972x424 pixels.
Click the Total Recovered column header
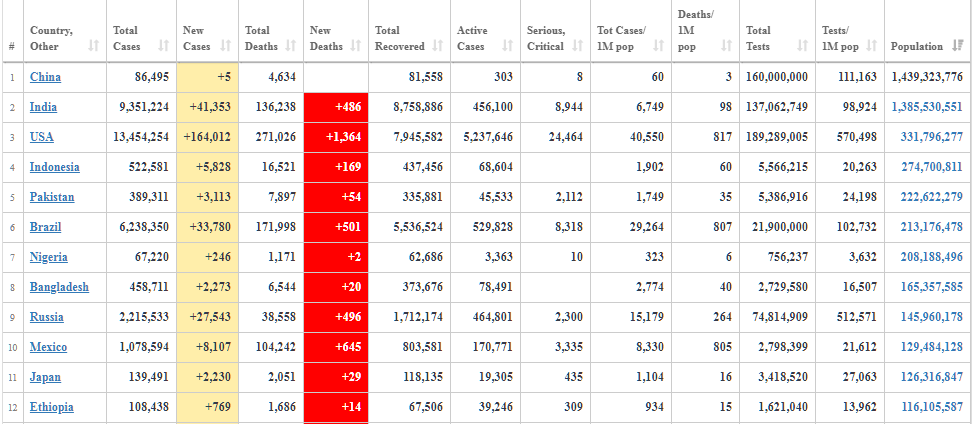click(x=409, y=31)
